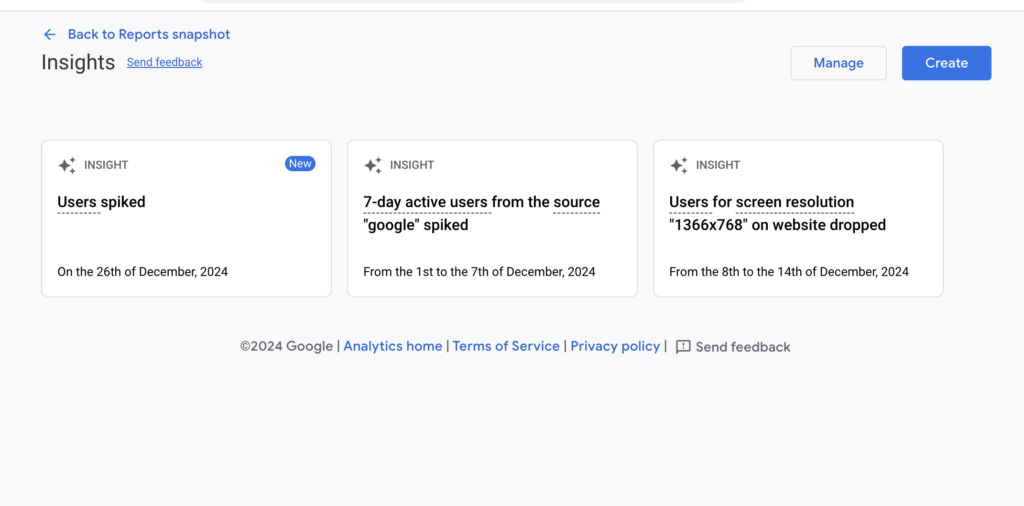Viewport: 1024px width, 506px height.
Task: Open the Back to Reports snapshot link
Action: click(149, 34)
